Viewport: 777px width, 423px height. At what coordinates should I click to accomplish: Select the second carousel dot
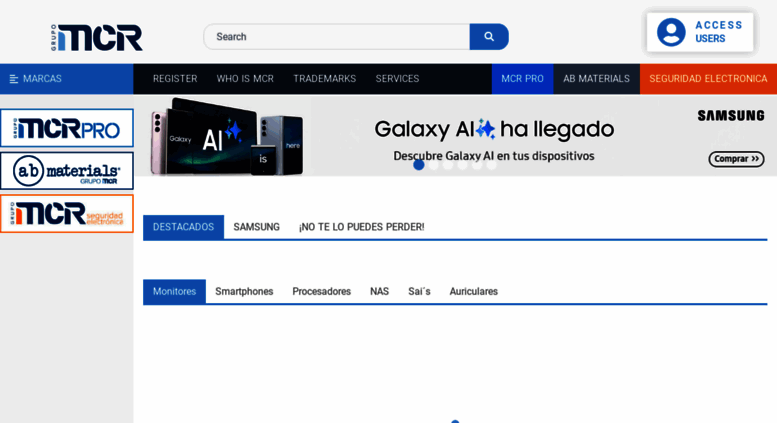[434, 165]
